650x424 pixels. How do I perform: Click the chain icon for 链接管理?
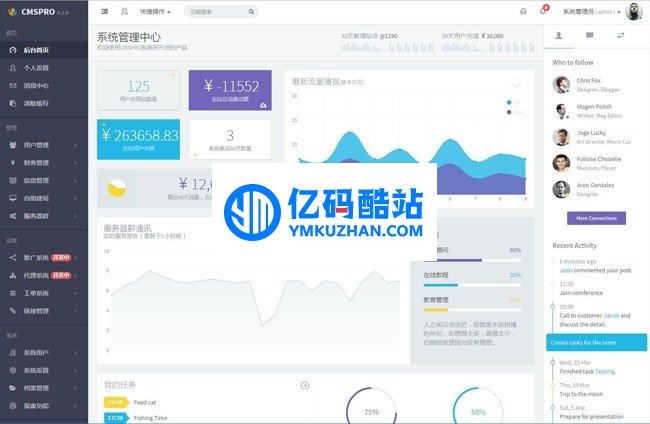(13, 311)
